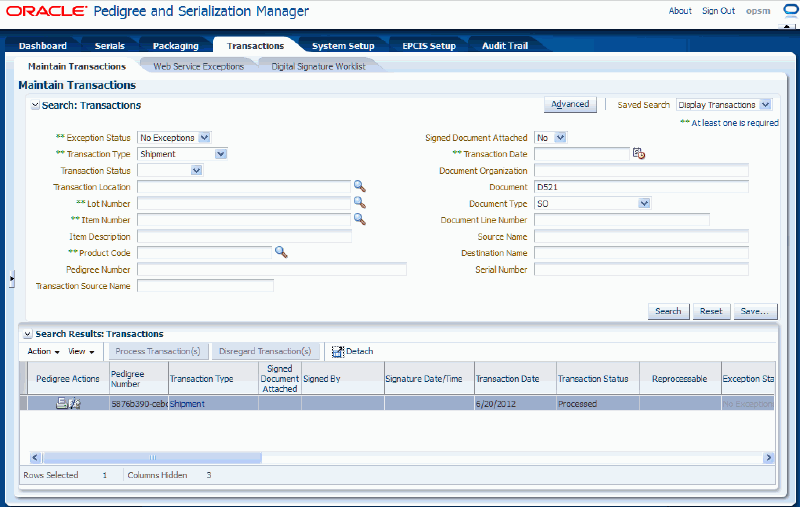The height and width of the screenshot is (507, 800).
Task: Open the Document Type dropdown
Action: (644, 204)
